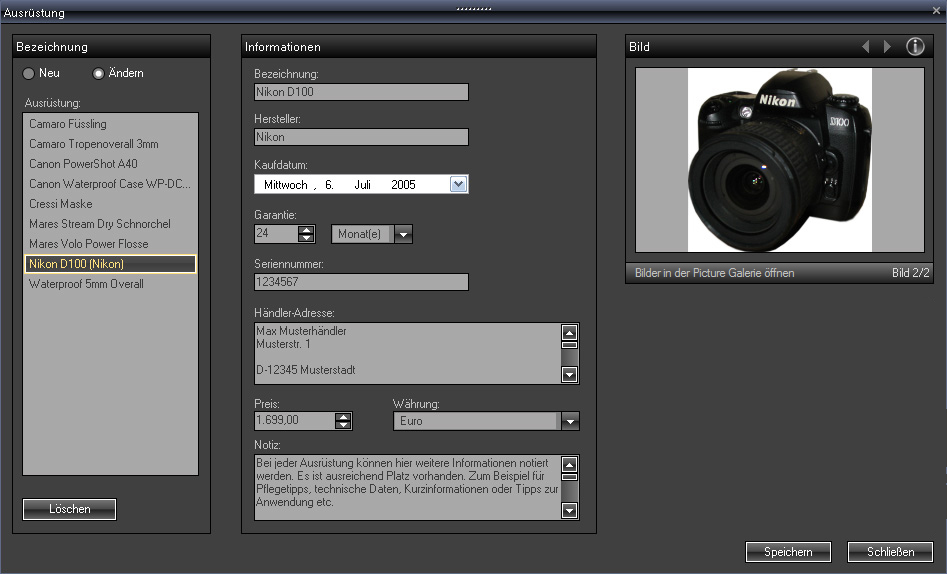The height and width of the screenshot is (574, 947).
Task: Click the Speichern button
Action: (788, 552)
